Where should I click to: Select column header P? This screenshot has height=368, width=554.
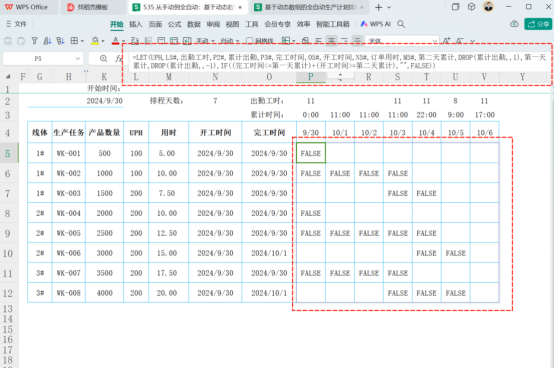coord(311,77)
